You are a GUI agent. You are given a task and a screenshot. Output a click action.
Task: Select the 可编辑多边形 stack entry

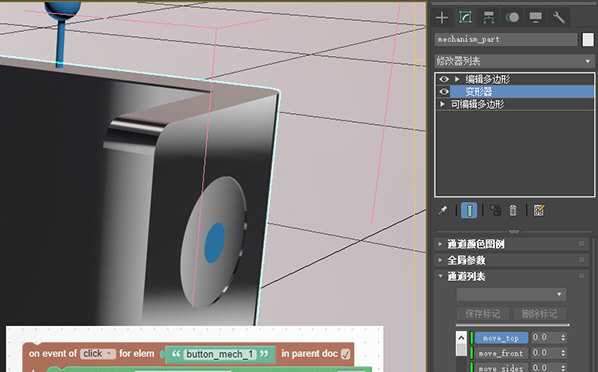[x=477, y=104]
